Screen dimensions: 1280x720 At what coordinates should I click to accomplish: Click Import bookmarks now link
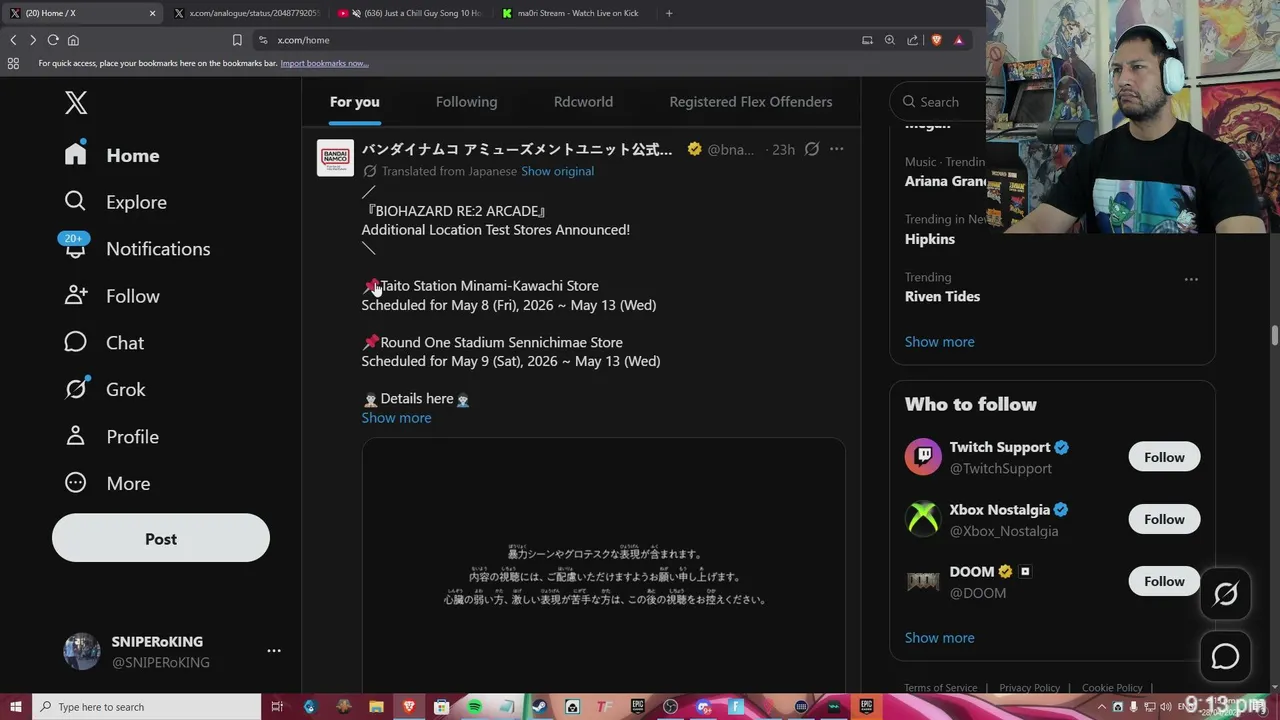pos(324,63)
